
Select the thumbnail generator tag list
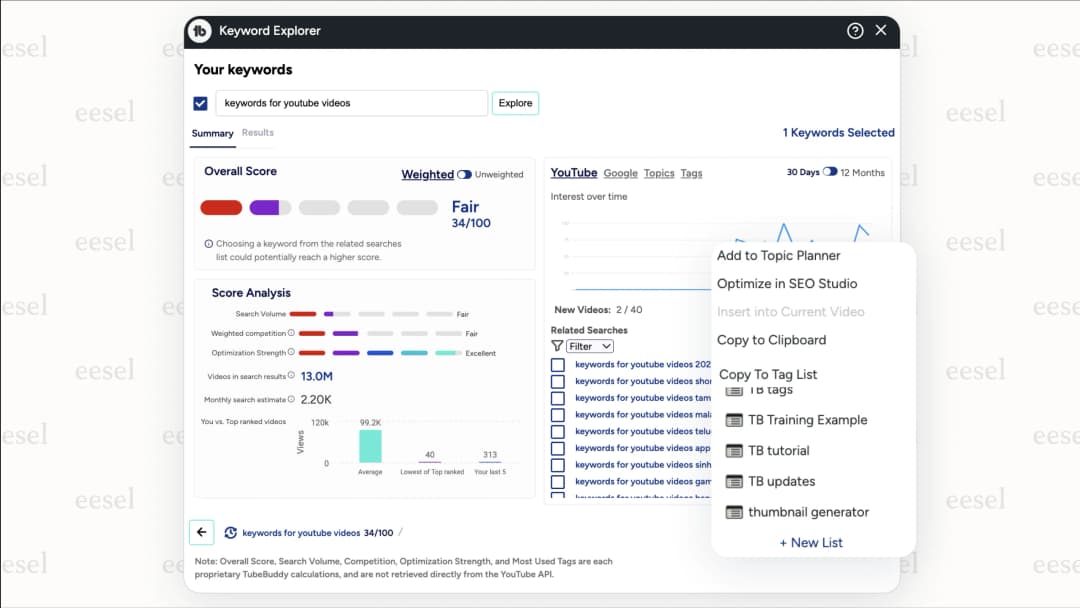[x=809, y=512]
